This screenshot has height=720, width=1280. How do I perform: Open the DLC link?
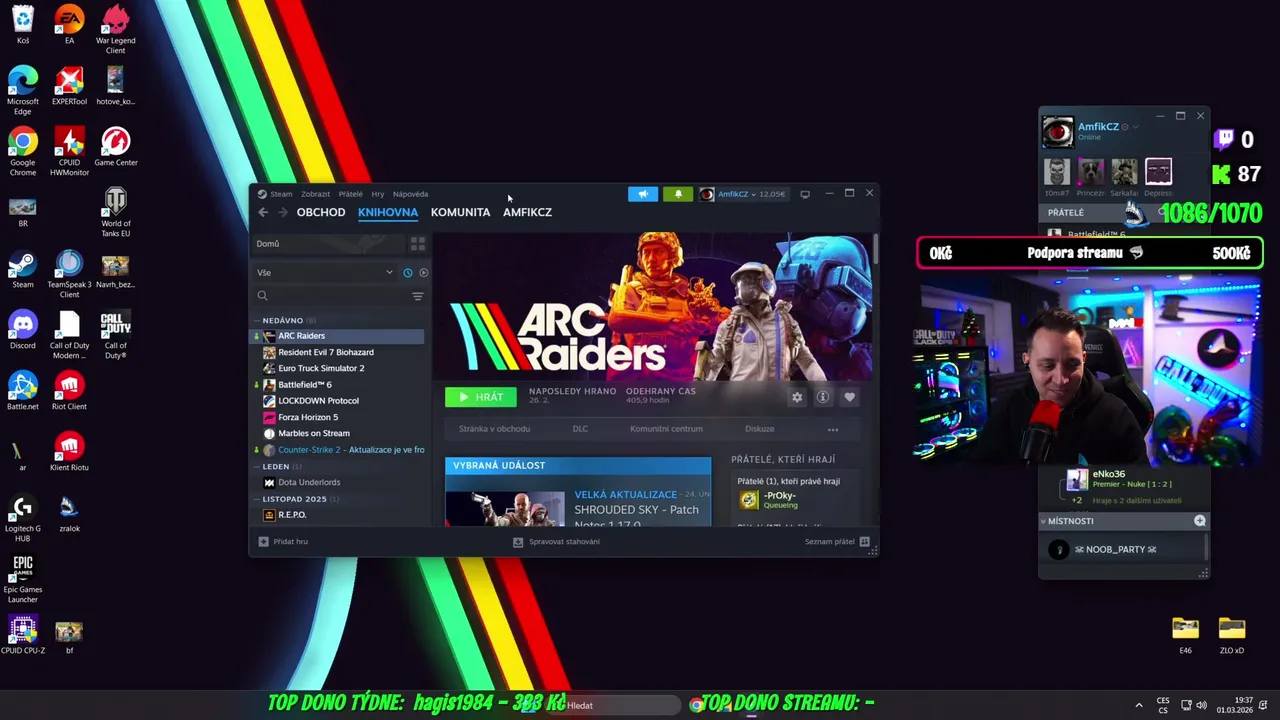tap(580, 429)
